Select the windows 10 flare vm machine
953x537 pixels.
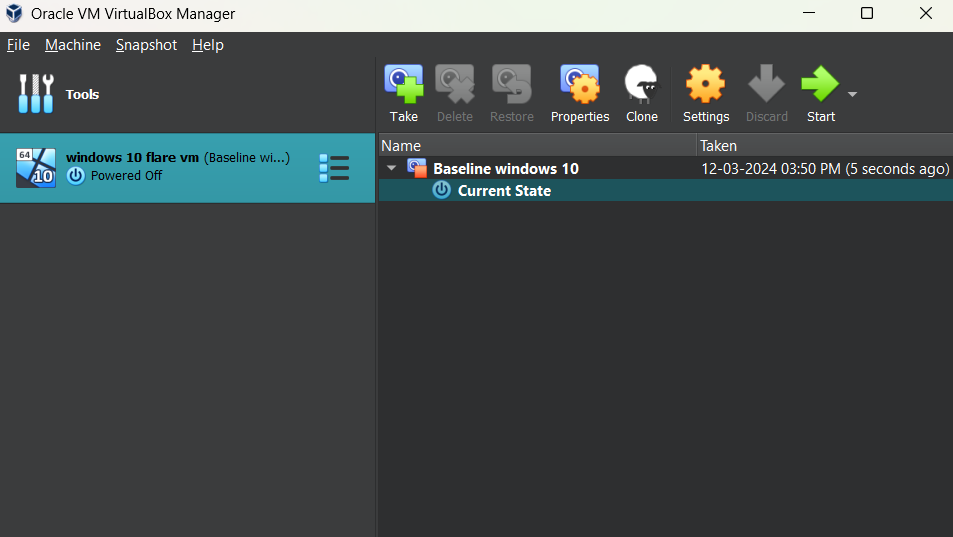point(187,168)
